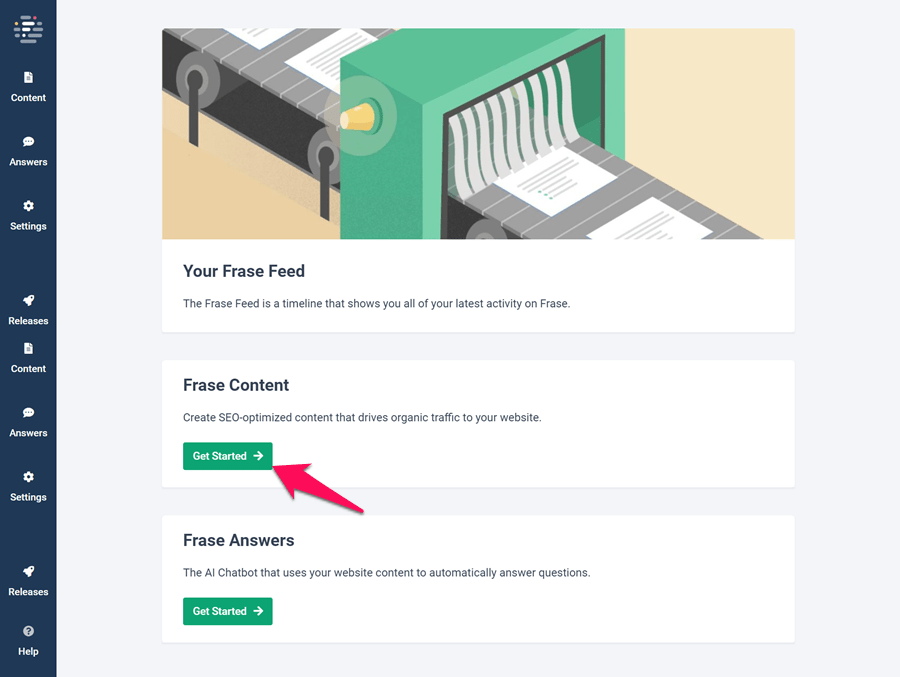This screenshot has height=677, width=900.
Task: Click Get Started under Frase Content
Action: pos(227,456)
